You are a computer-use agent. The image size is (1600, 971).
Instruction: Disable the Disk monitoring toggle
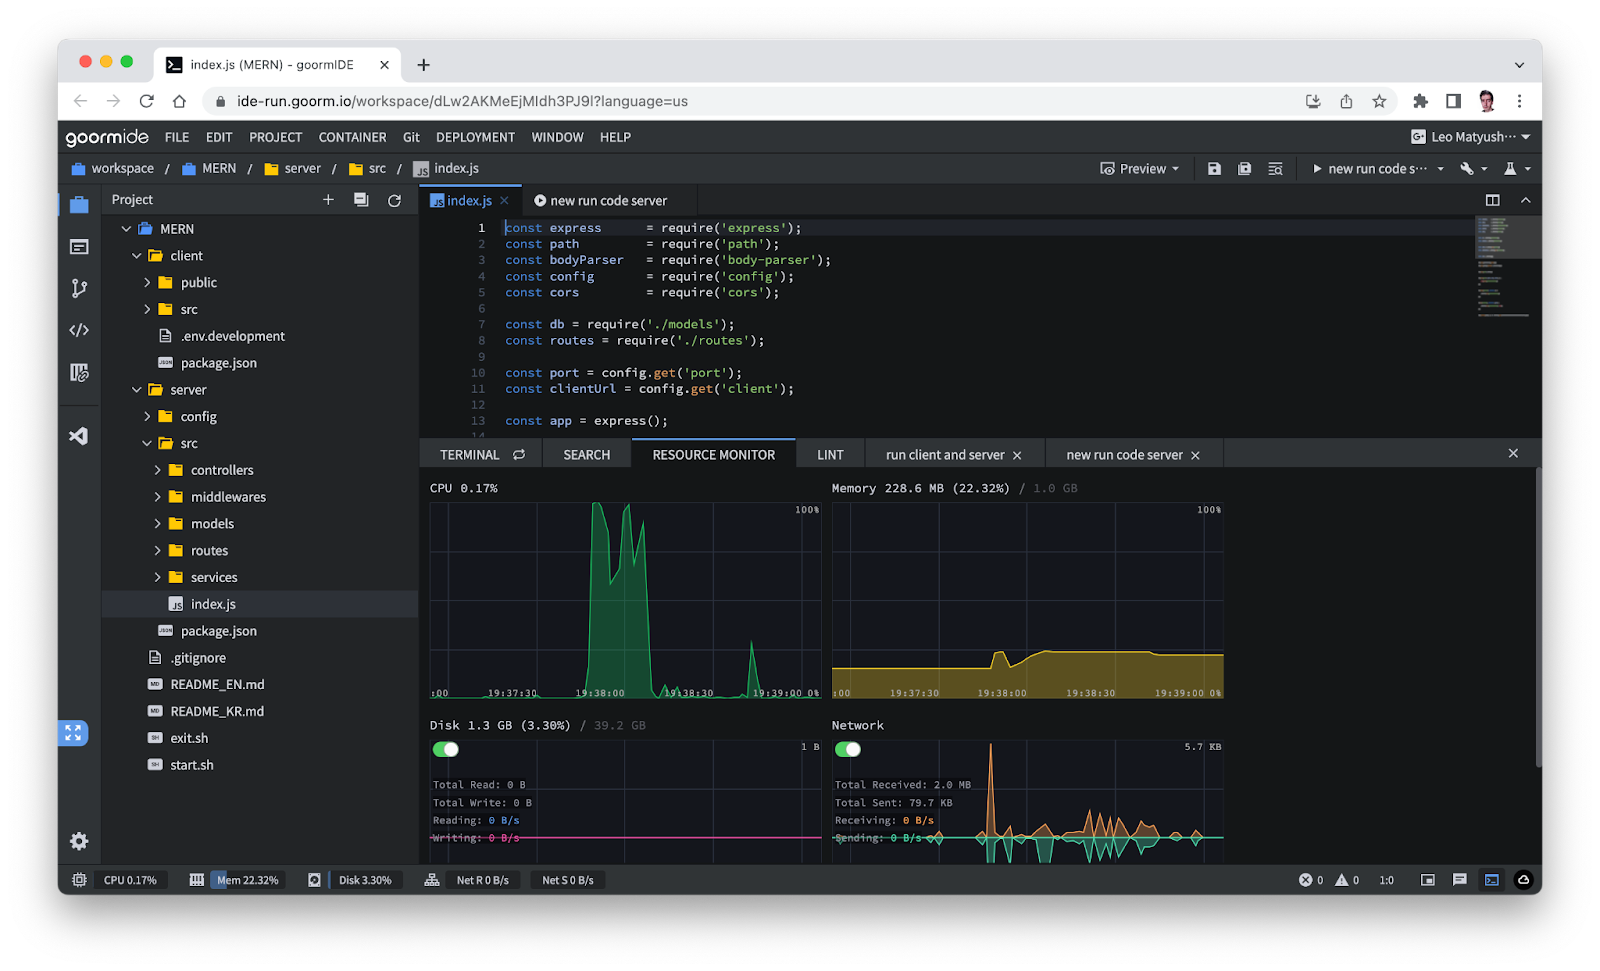pos(446,749)
